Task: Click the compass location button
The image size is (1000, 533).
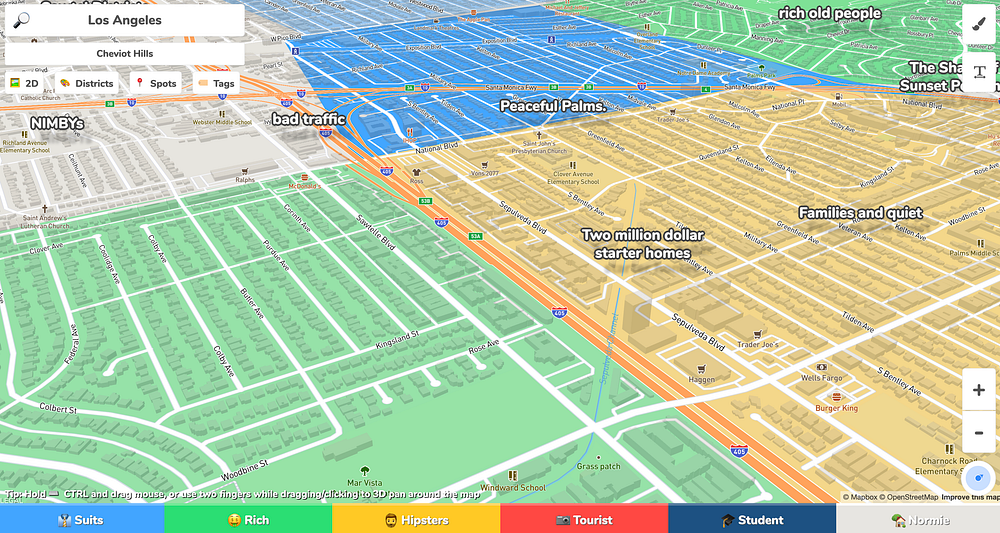Action: pos(978,478)
